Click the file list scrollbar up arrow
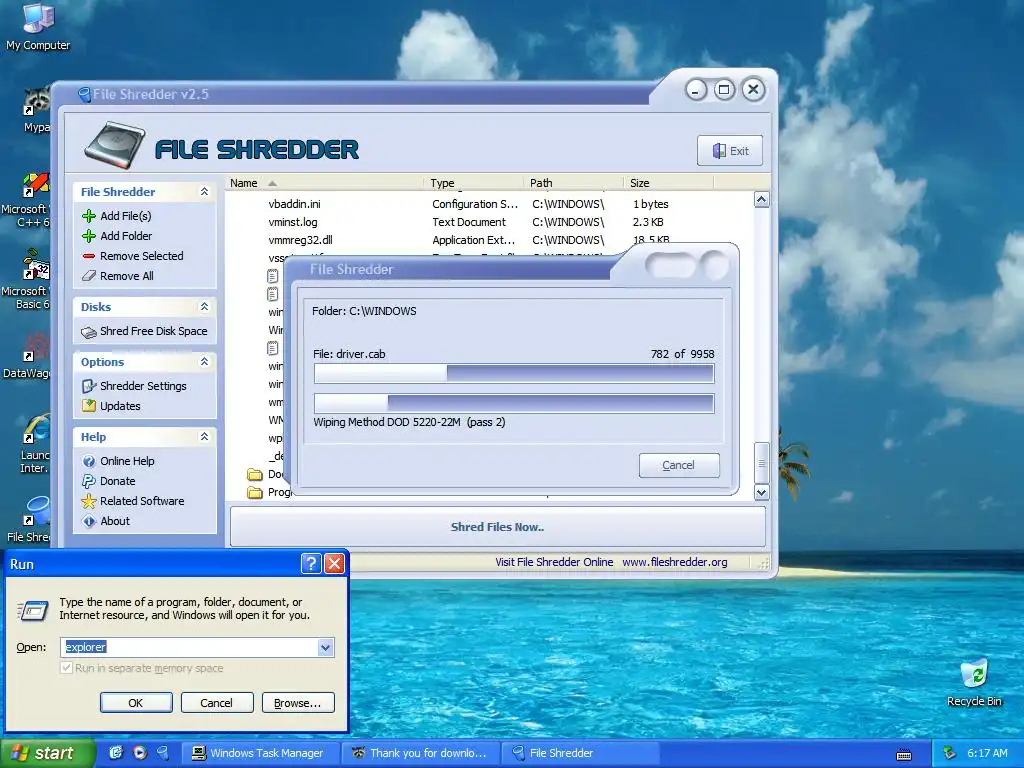The image size is (1024, 768). [x=761, y=200]
